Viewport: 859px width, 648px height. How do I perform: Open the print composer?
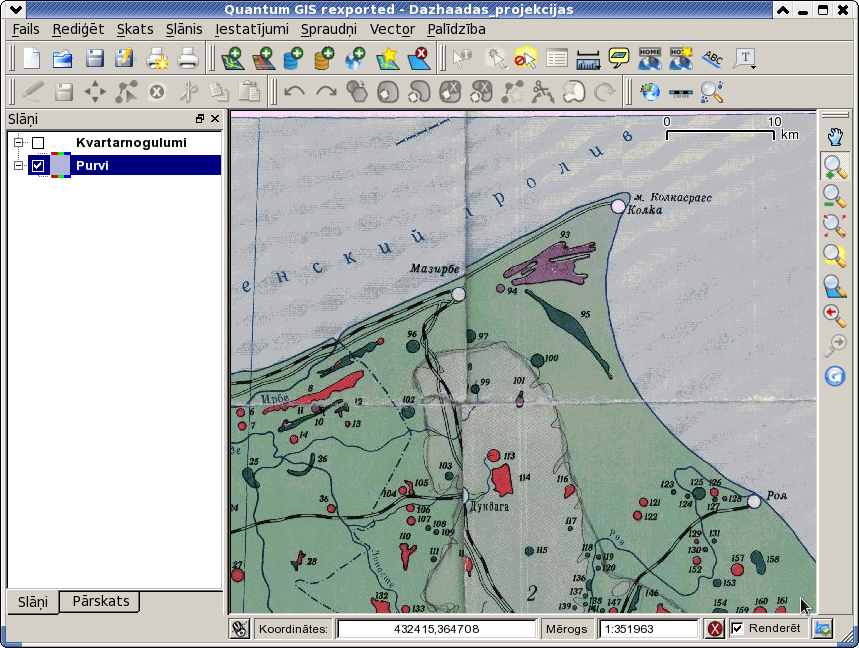157,58
